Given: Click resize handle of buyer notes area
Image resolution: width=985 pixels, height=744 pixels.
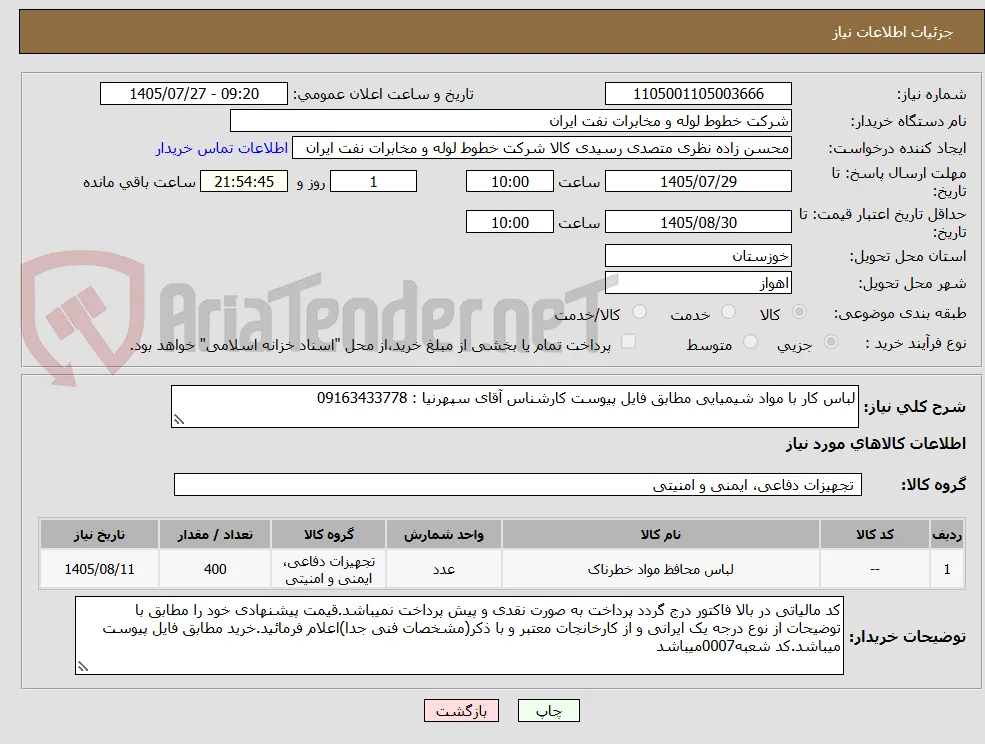Looking at the screenshot, I should (x=82, y=667).
